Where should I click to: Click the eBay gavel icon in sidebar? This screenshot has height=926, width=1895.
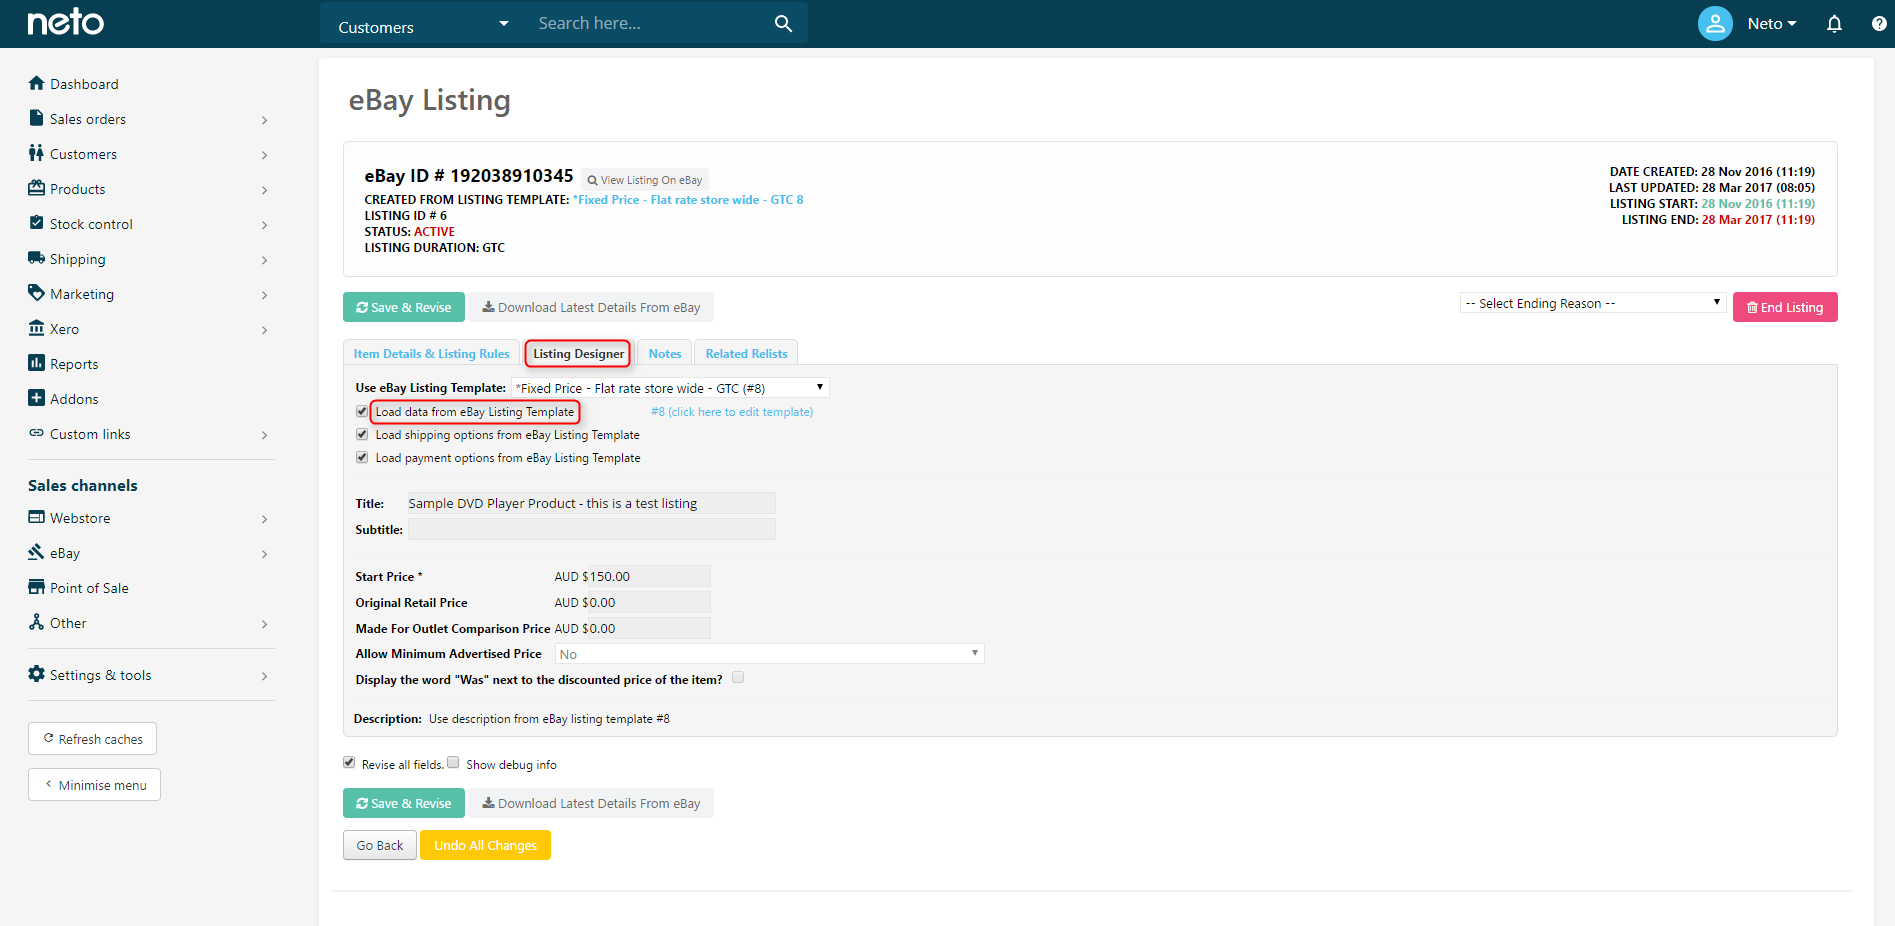(37, 552)
